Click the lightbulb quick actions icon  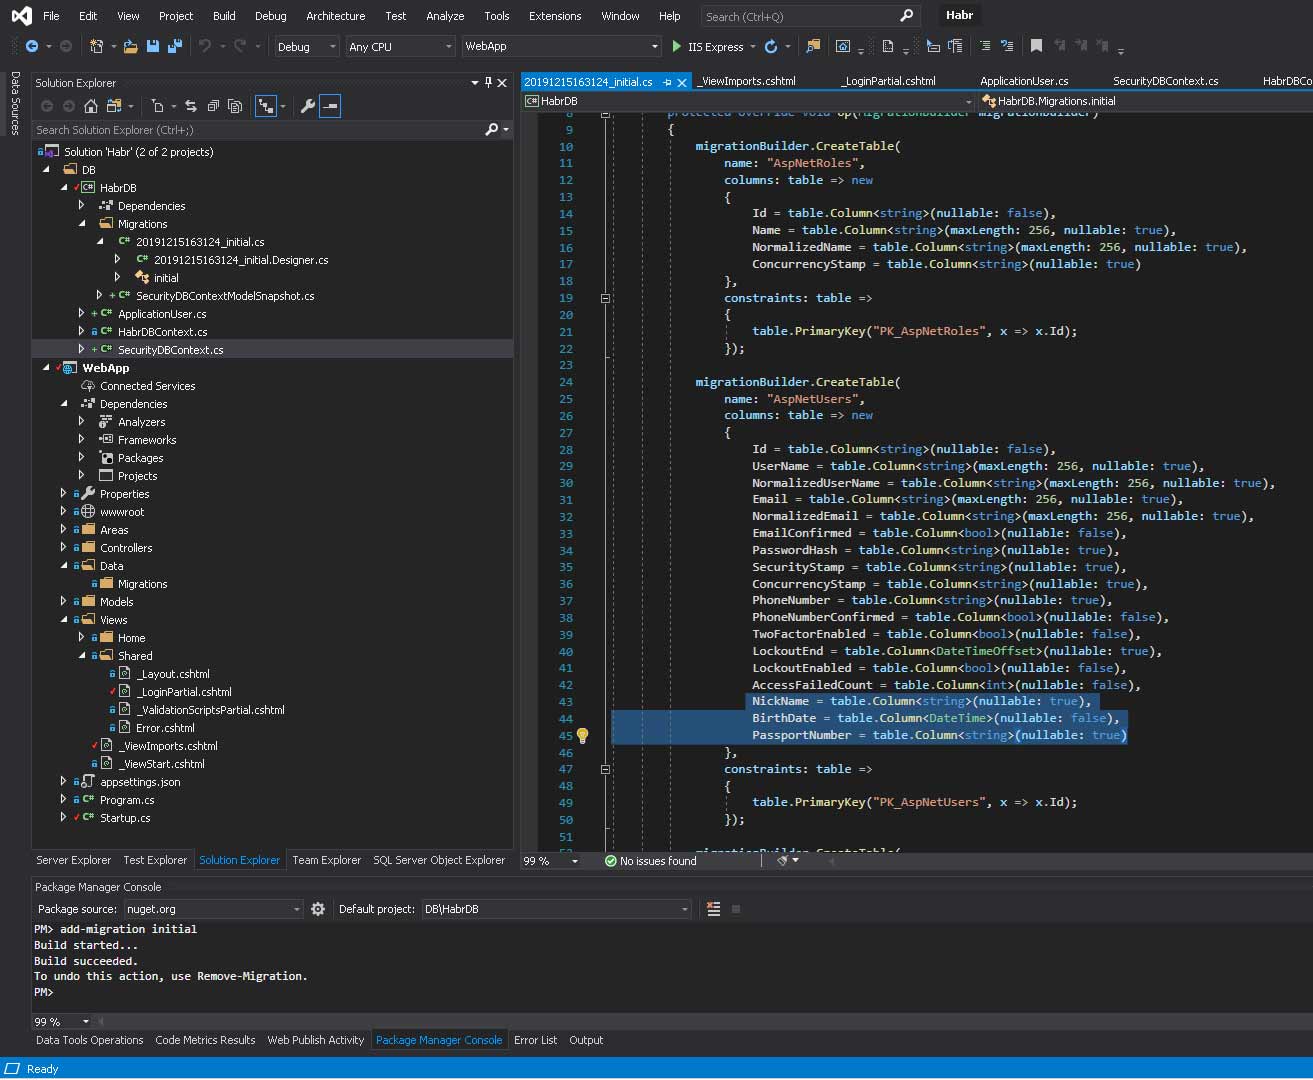(x=582, y=735)
